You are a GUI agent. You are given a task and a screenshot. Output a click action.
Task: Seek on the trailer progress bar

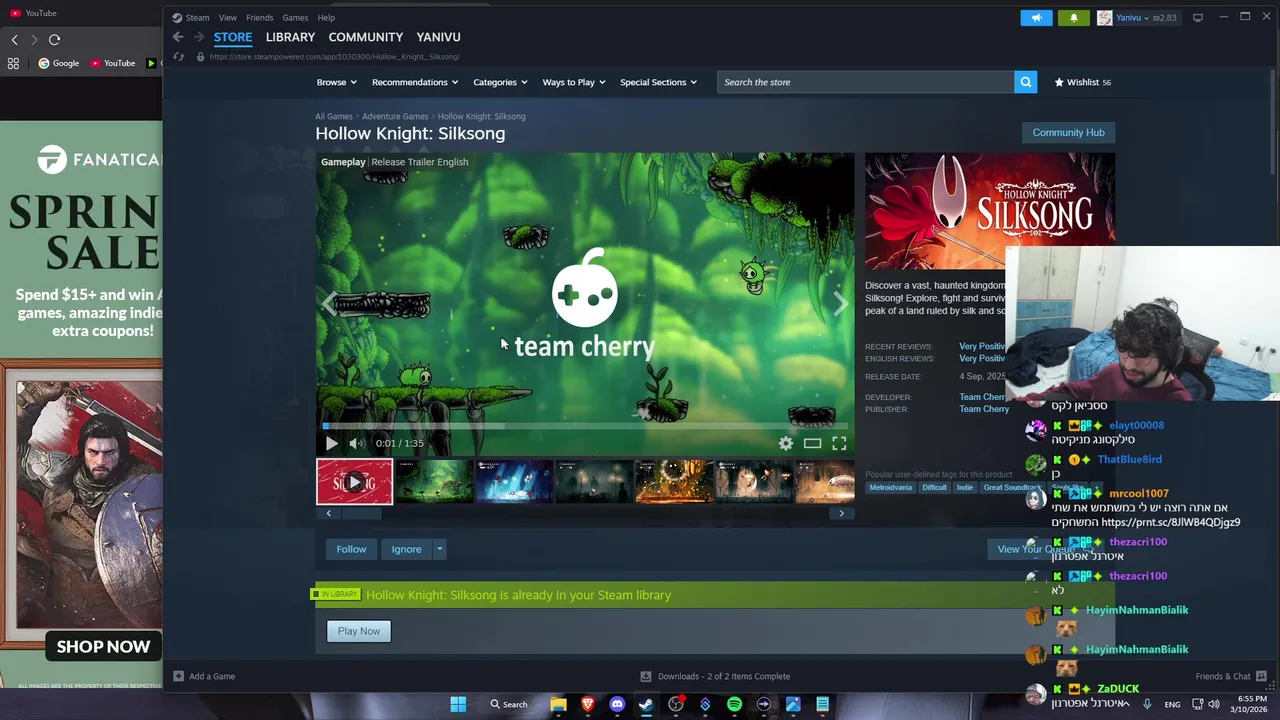pos(585,427)
